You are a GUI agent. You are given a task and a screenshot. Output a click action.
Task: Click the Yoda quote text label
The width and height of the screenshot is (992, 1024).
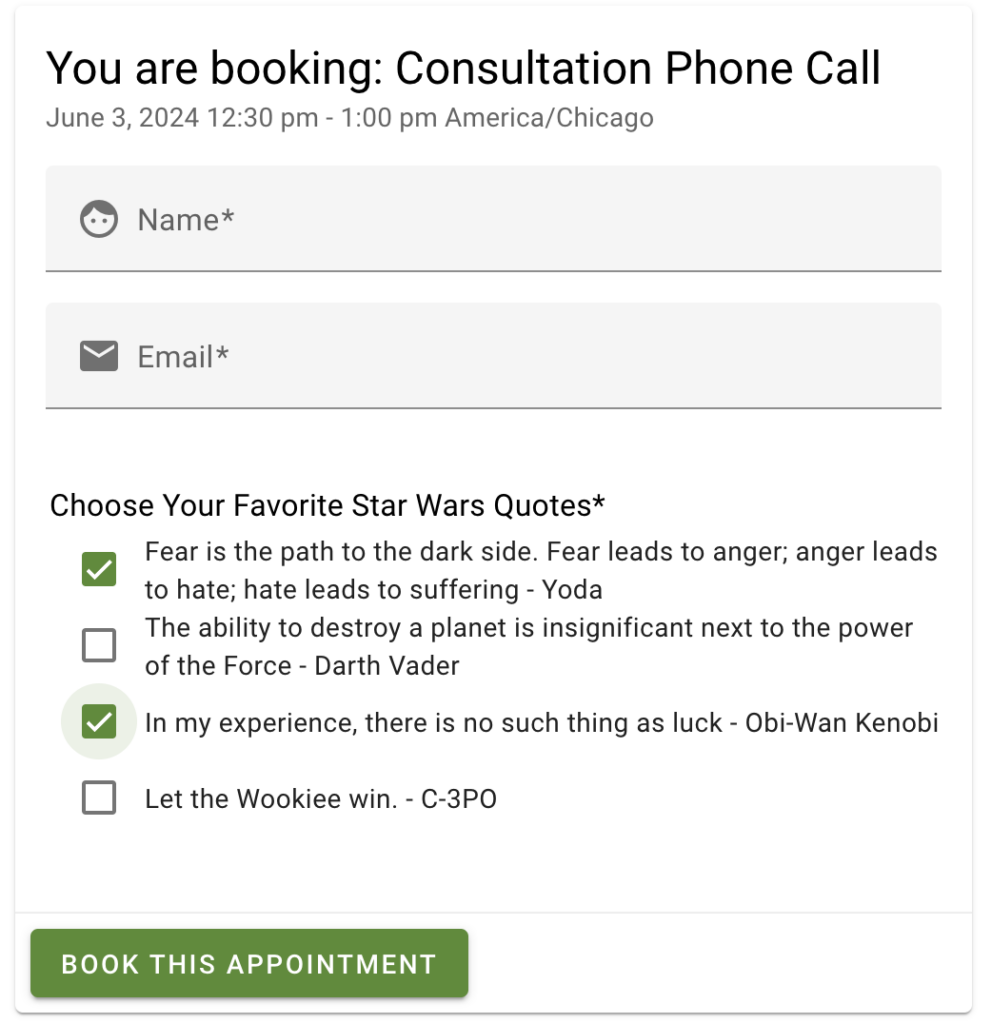(x=540, y=570)
